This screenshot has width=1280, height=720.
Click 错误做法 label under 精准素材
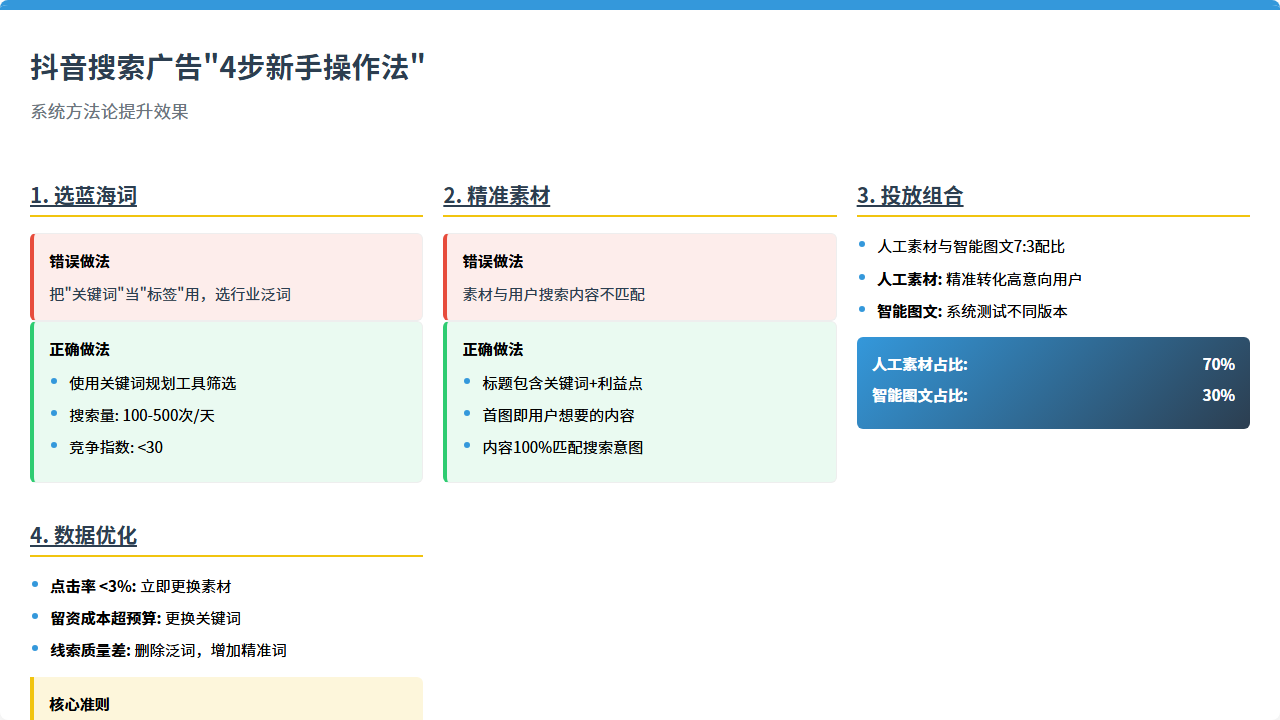point(493,261)
